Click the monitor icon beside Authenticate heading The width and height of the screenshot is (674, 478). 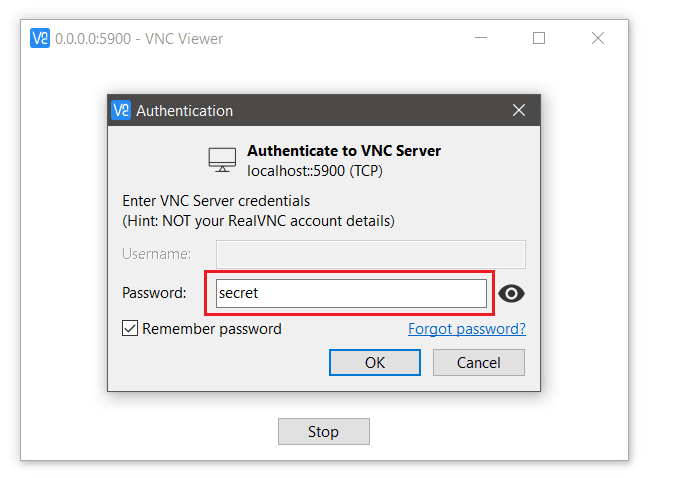point(222,160)
